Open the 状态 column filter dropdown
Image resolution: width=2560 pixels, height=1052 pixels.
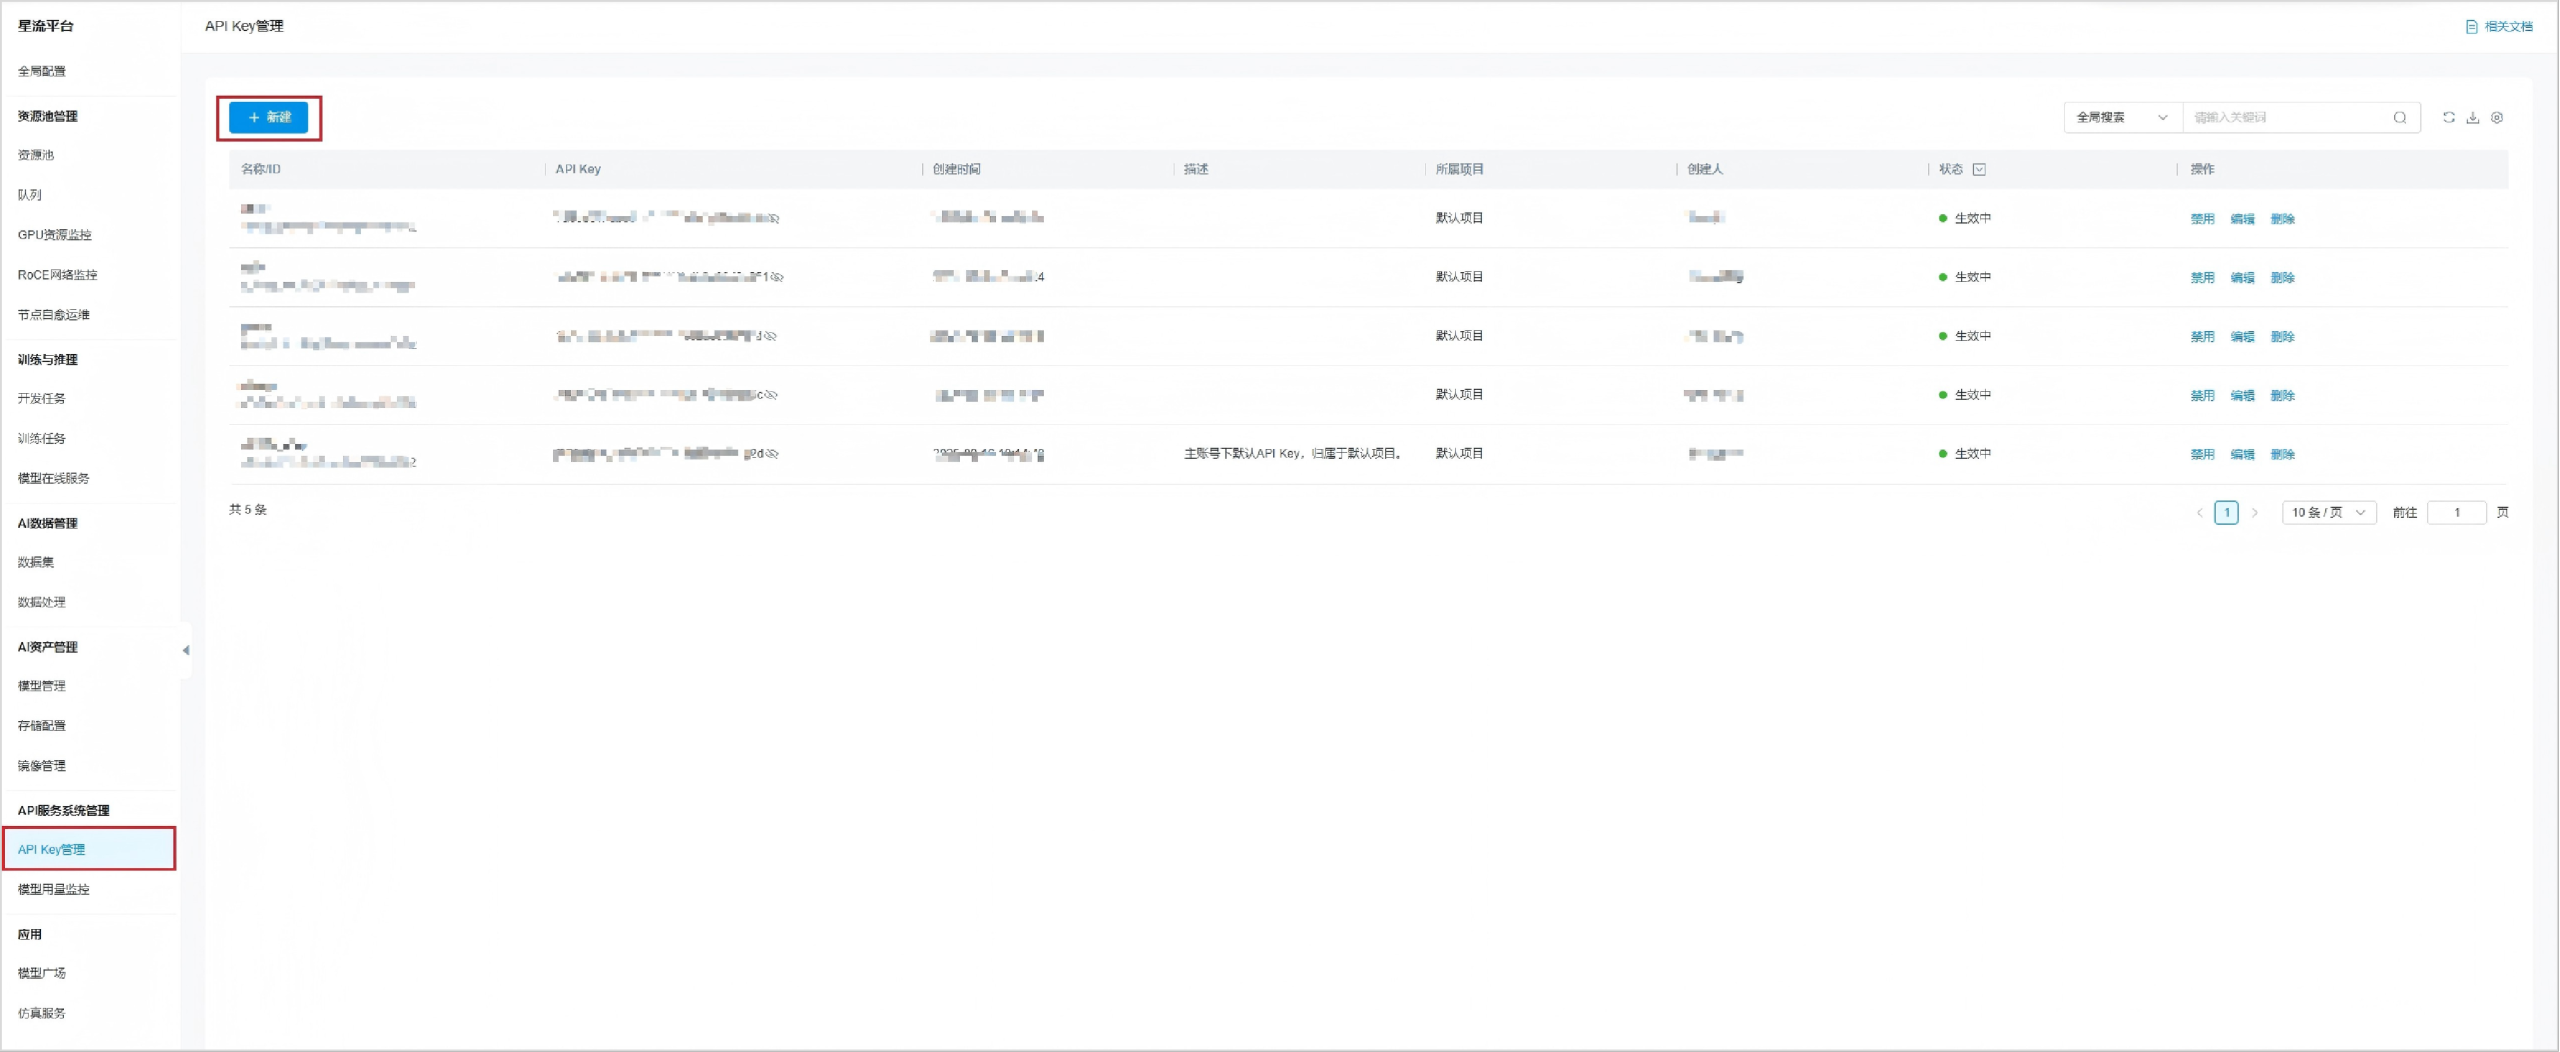(x=1979, y=169)
